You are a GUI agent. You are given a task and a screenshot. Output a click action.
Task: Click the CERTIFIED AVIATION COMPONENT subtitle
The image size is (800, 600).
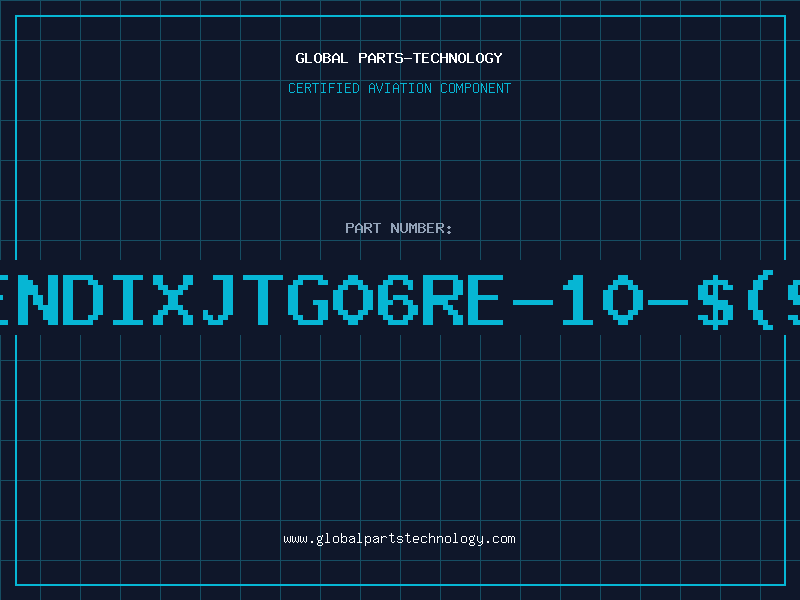399,88
